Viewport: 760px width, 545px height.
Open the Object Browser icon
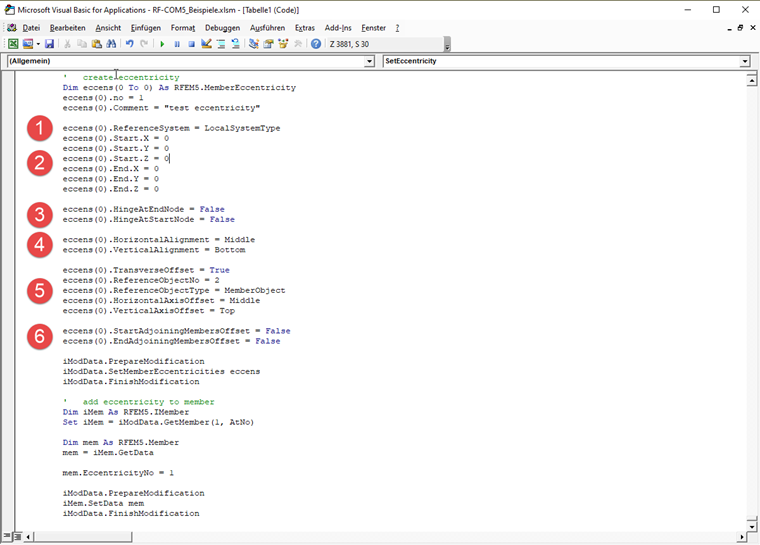[x=283, y=44]
